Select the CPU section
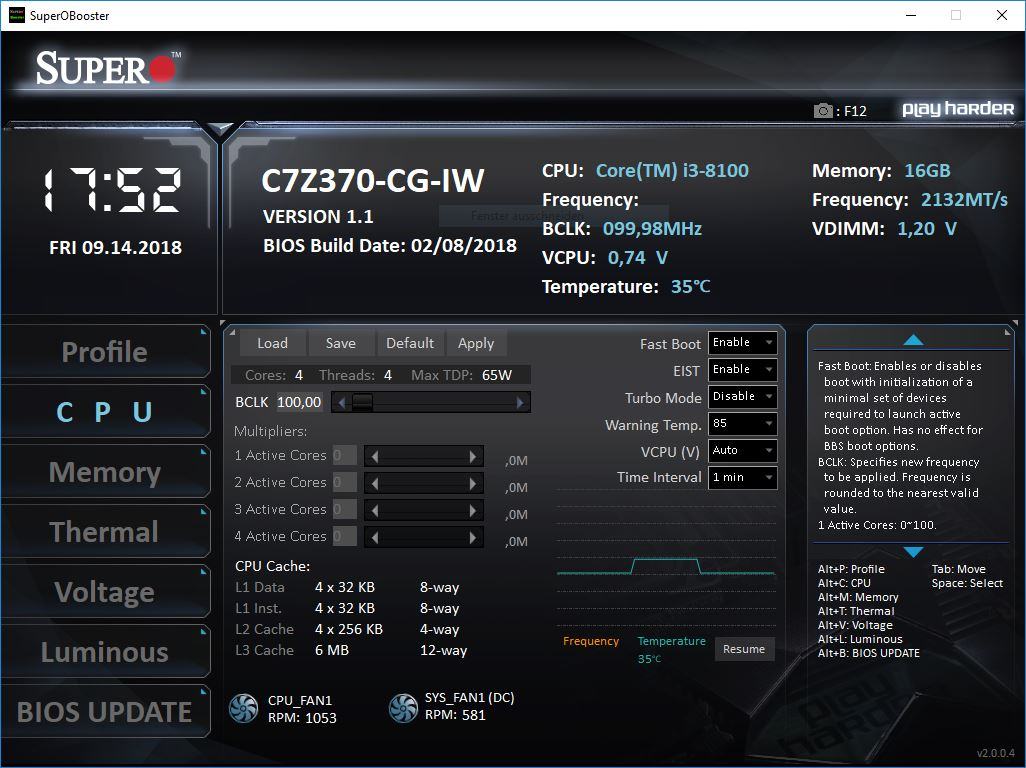Screen dimensions: 1026x768 105,411
